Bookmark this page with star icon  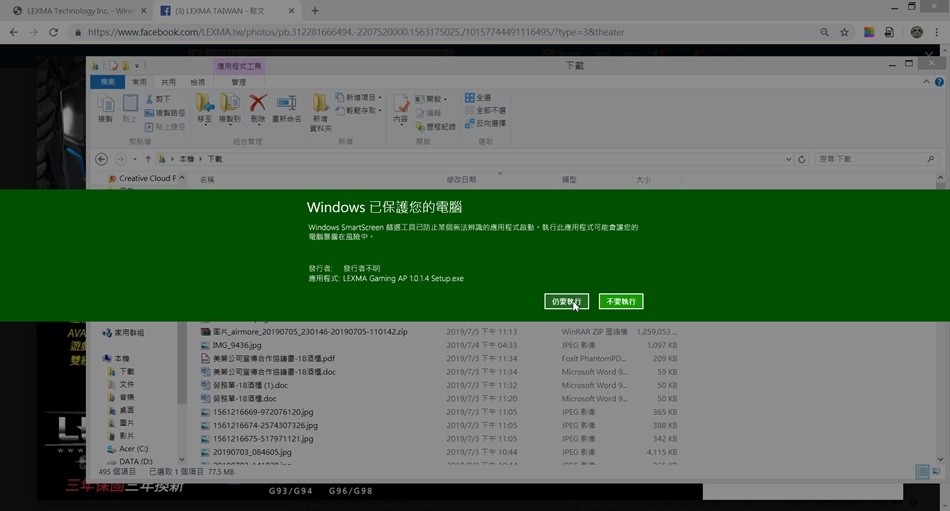pyautogui.click(x=844, y=32)
